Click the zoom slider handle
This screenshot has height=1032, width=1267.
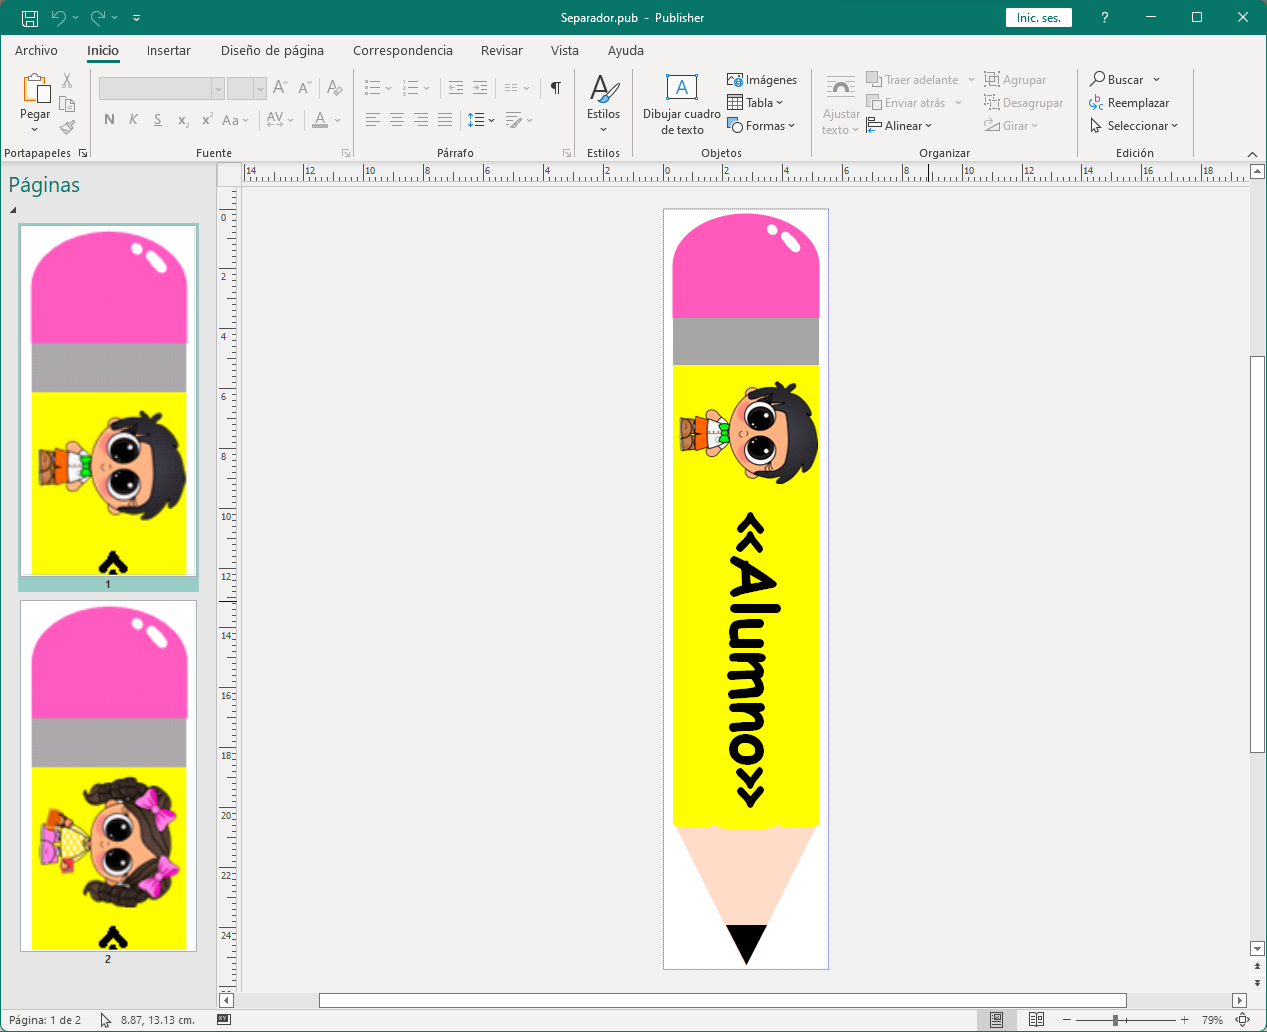coord(1115,1020)
